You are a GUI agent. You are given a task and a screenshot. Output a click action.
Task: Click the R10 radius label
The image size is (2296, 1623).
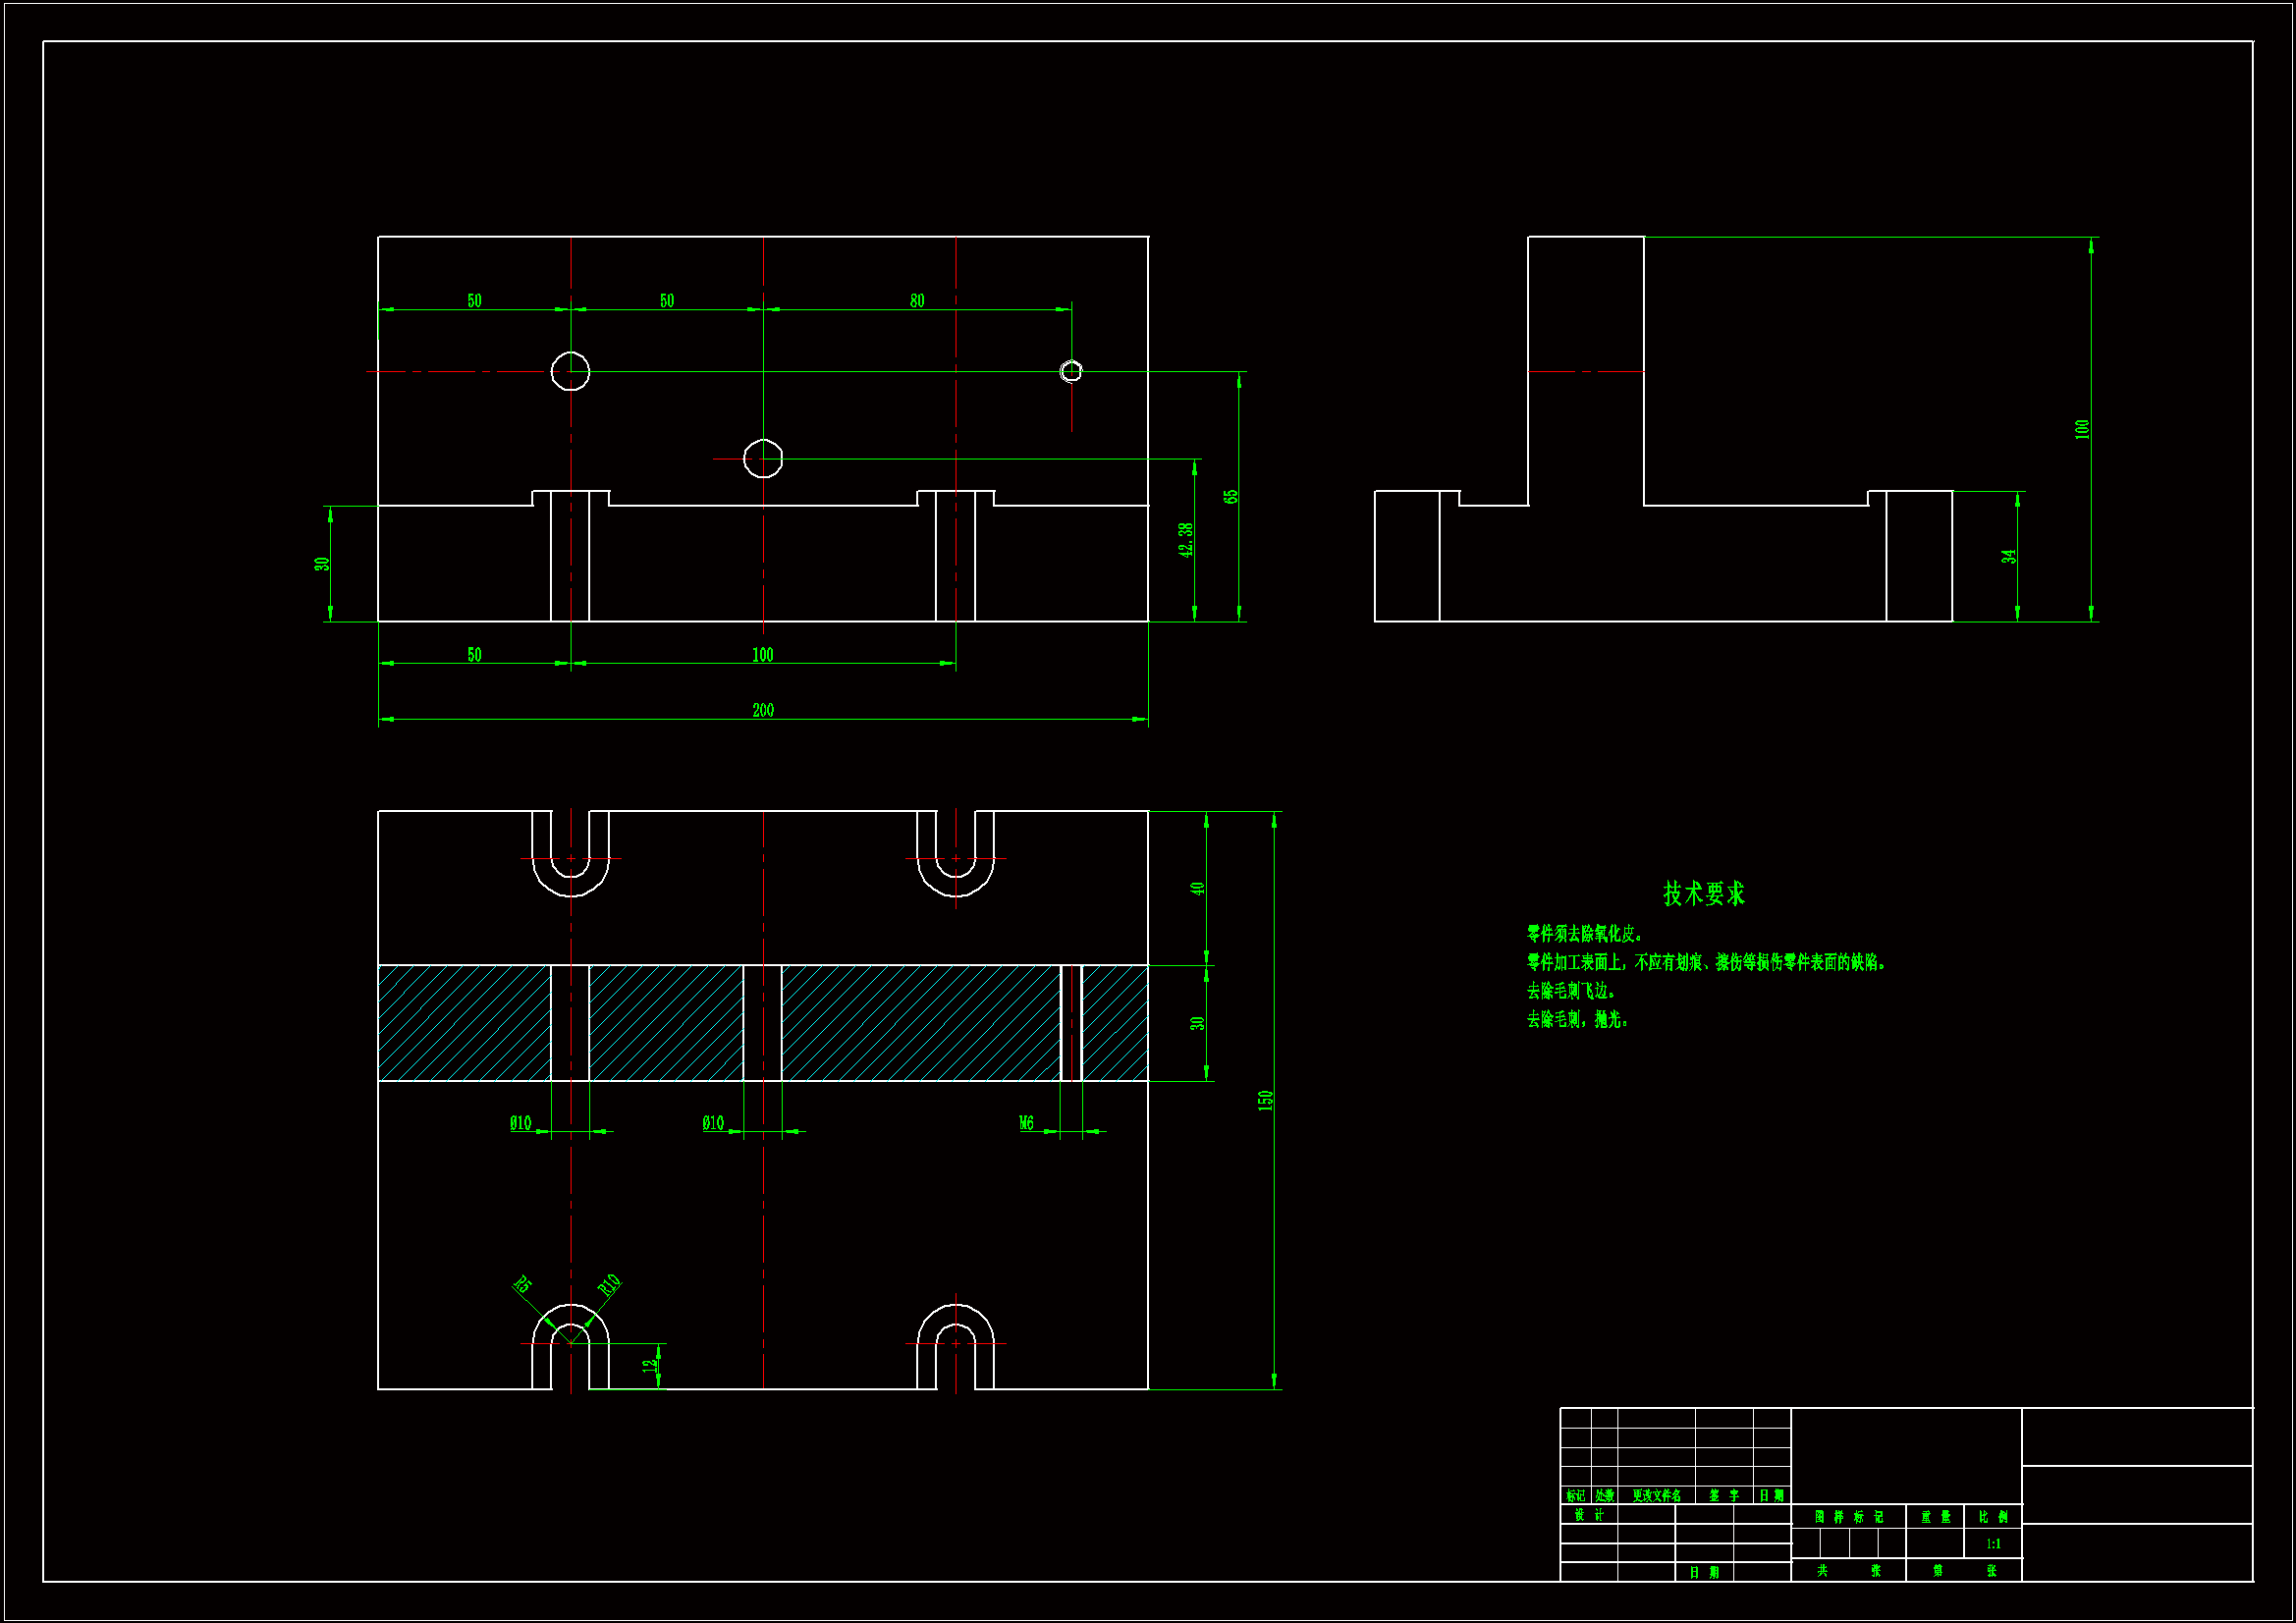pyautogui.click(x=609, y=1284)
